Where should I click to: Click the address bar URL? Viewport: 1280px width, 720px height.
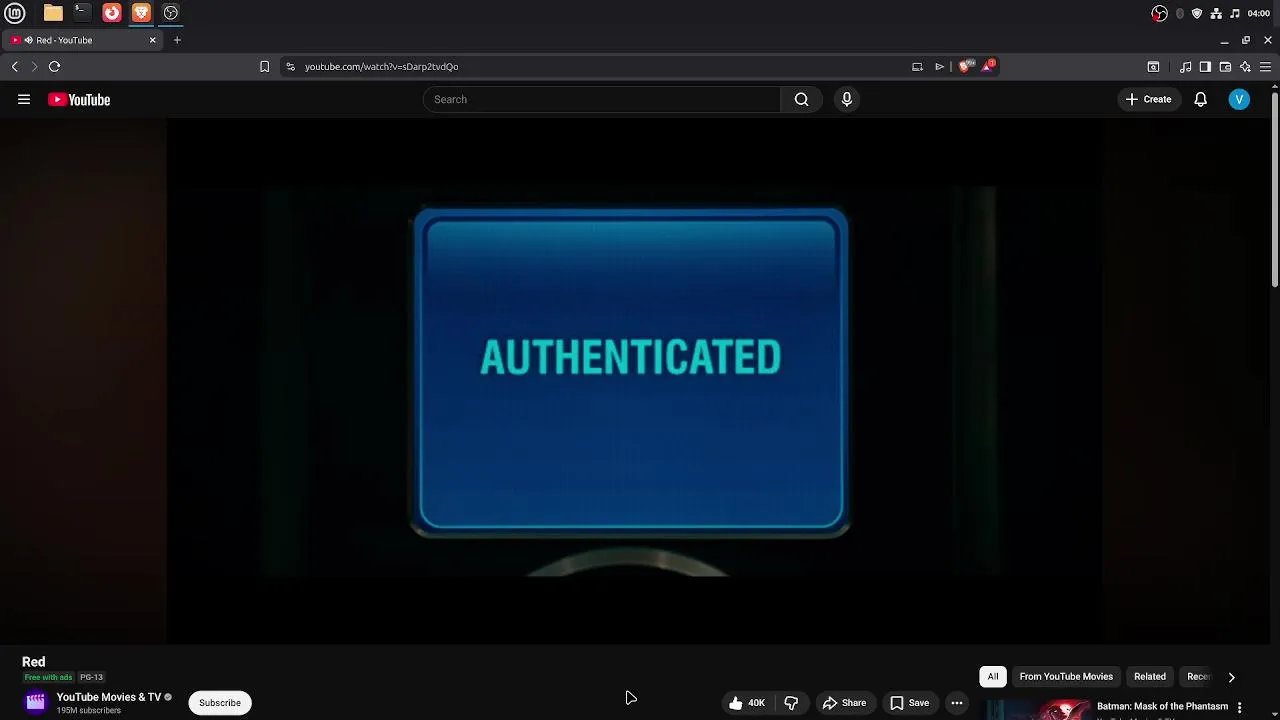point(381,66)
